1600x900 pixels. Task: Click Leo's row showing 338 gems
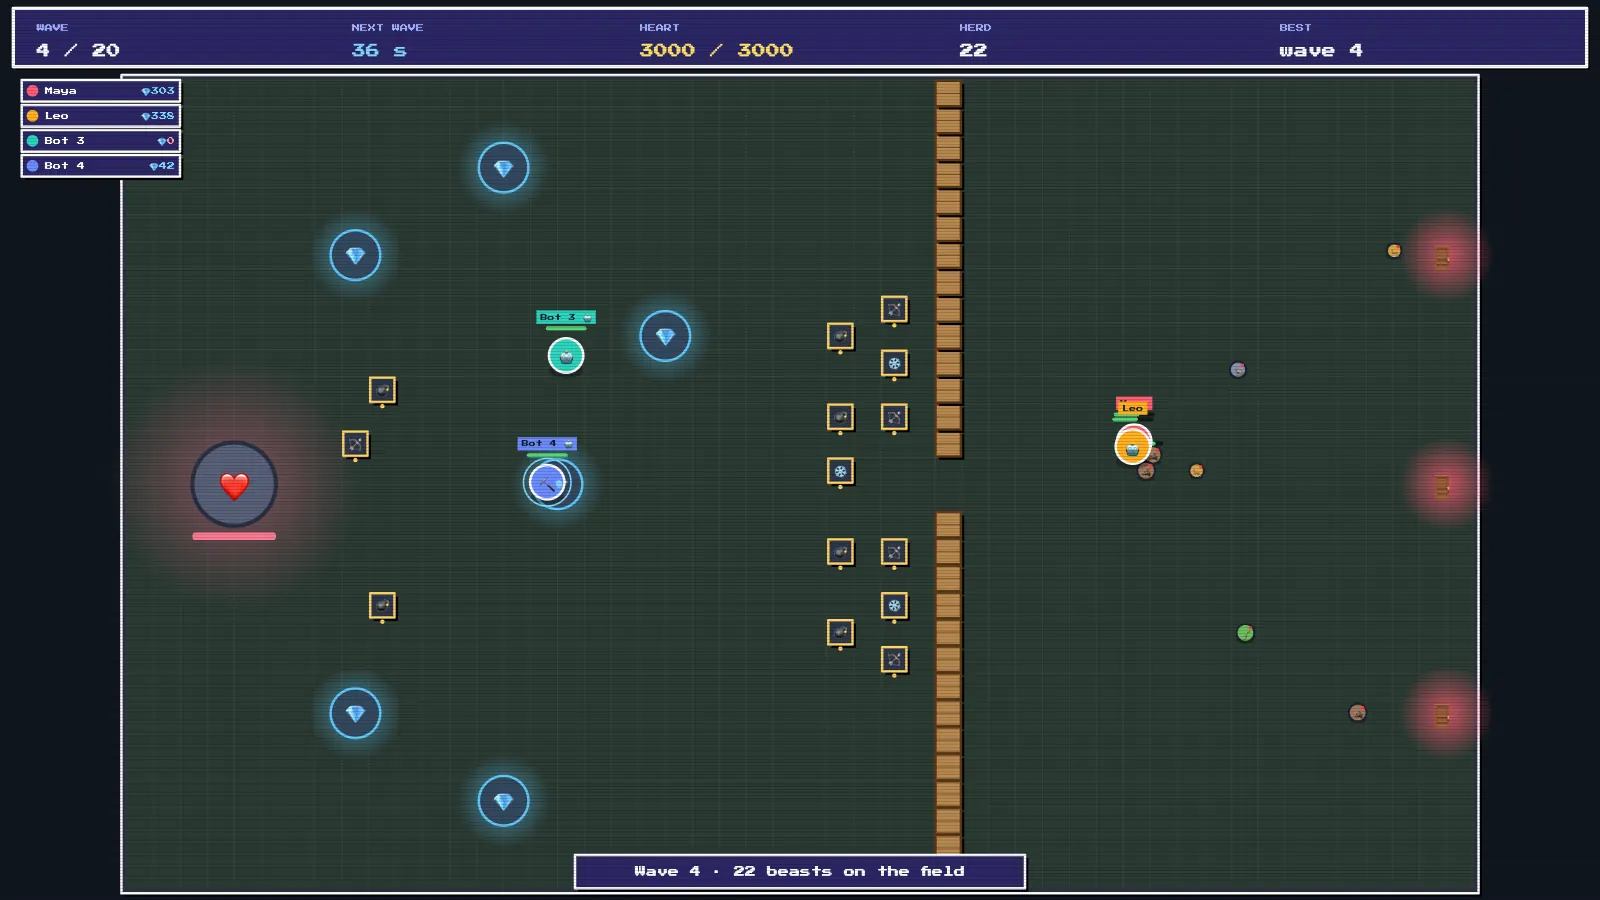pos(101,116)
